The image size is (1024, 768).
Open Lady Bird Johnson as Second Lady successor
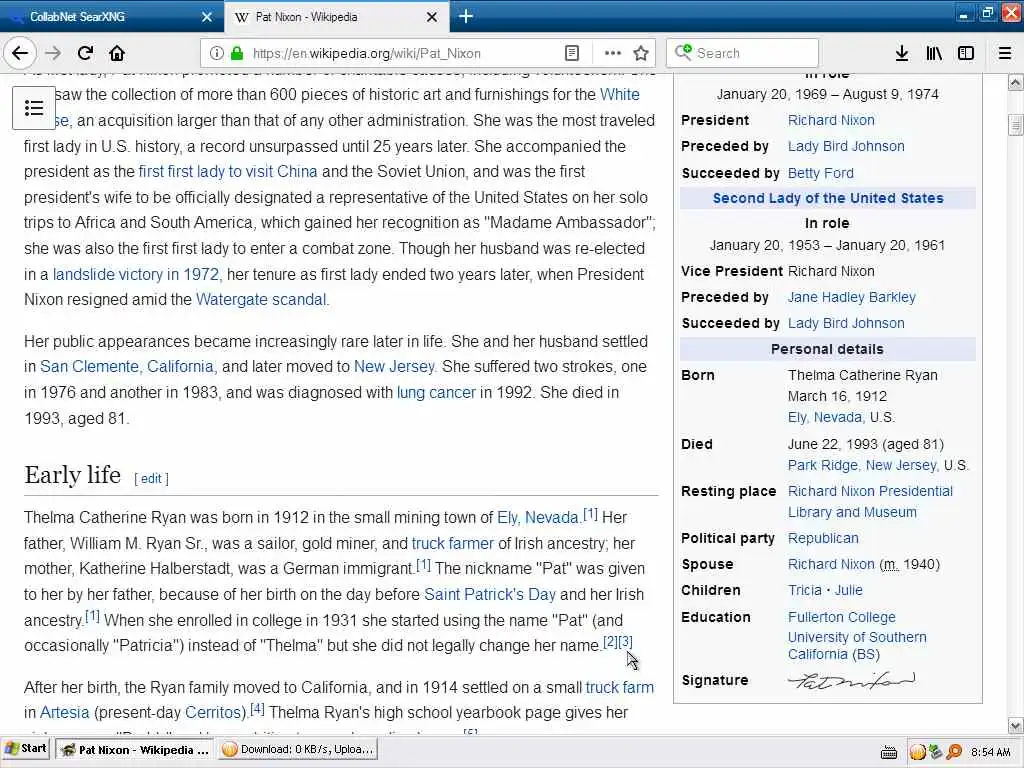click(x=846, y=323)
